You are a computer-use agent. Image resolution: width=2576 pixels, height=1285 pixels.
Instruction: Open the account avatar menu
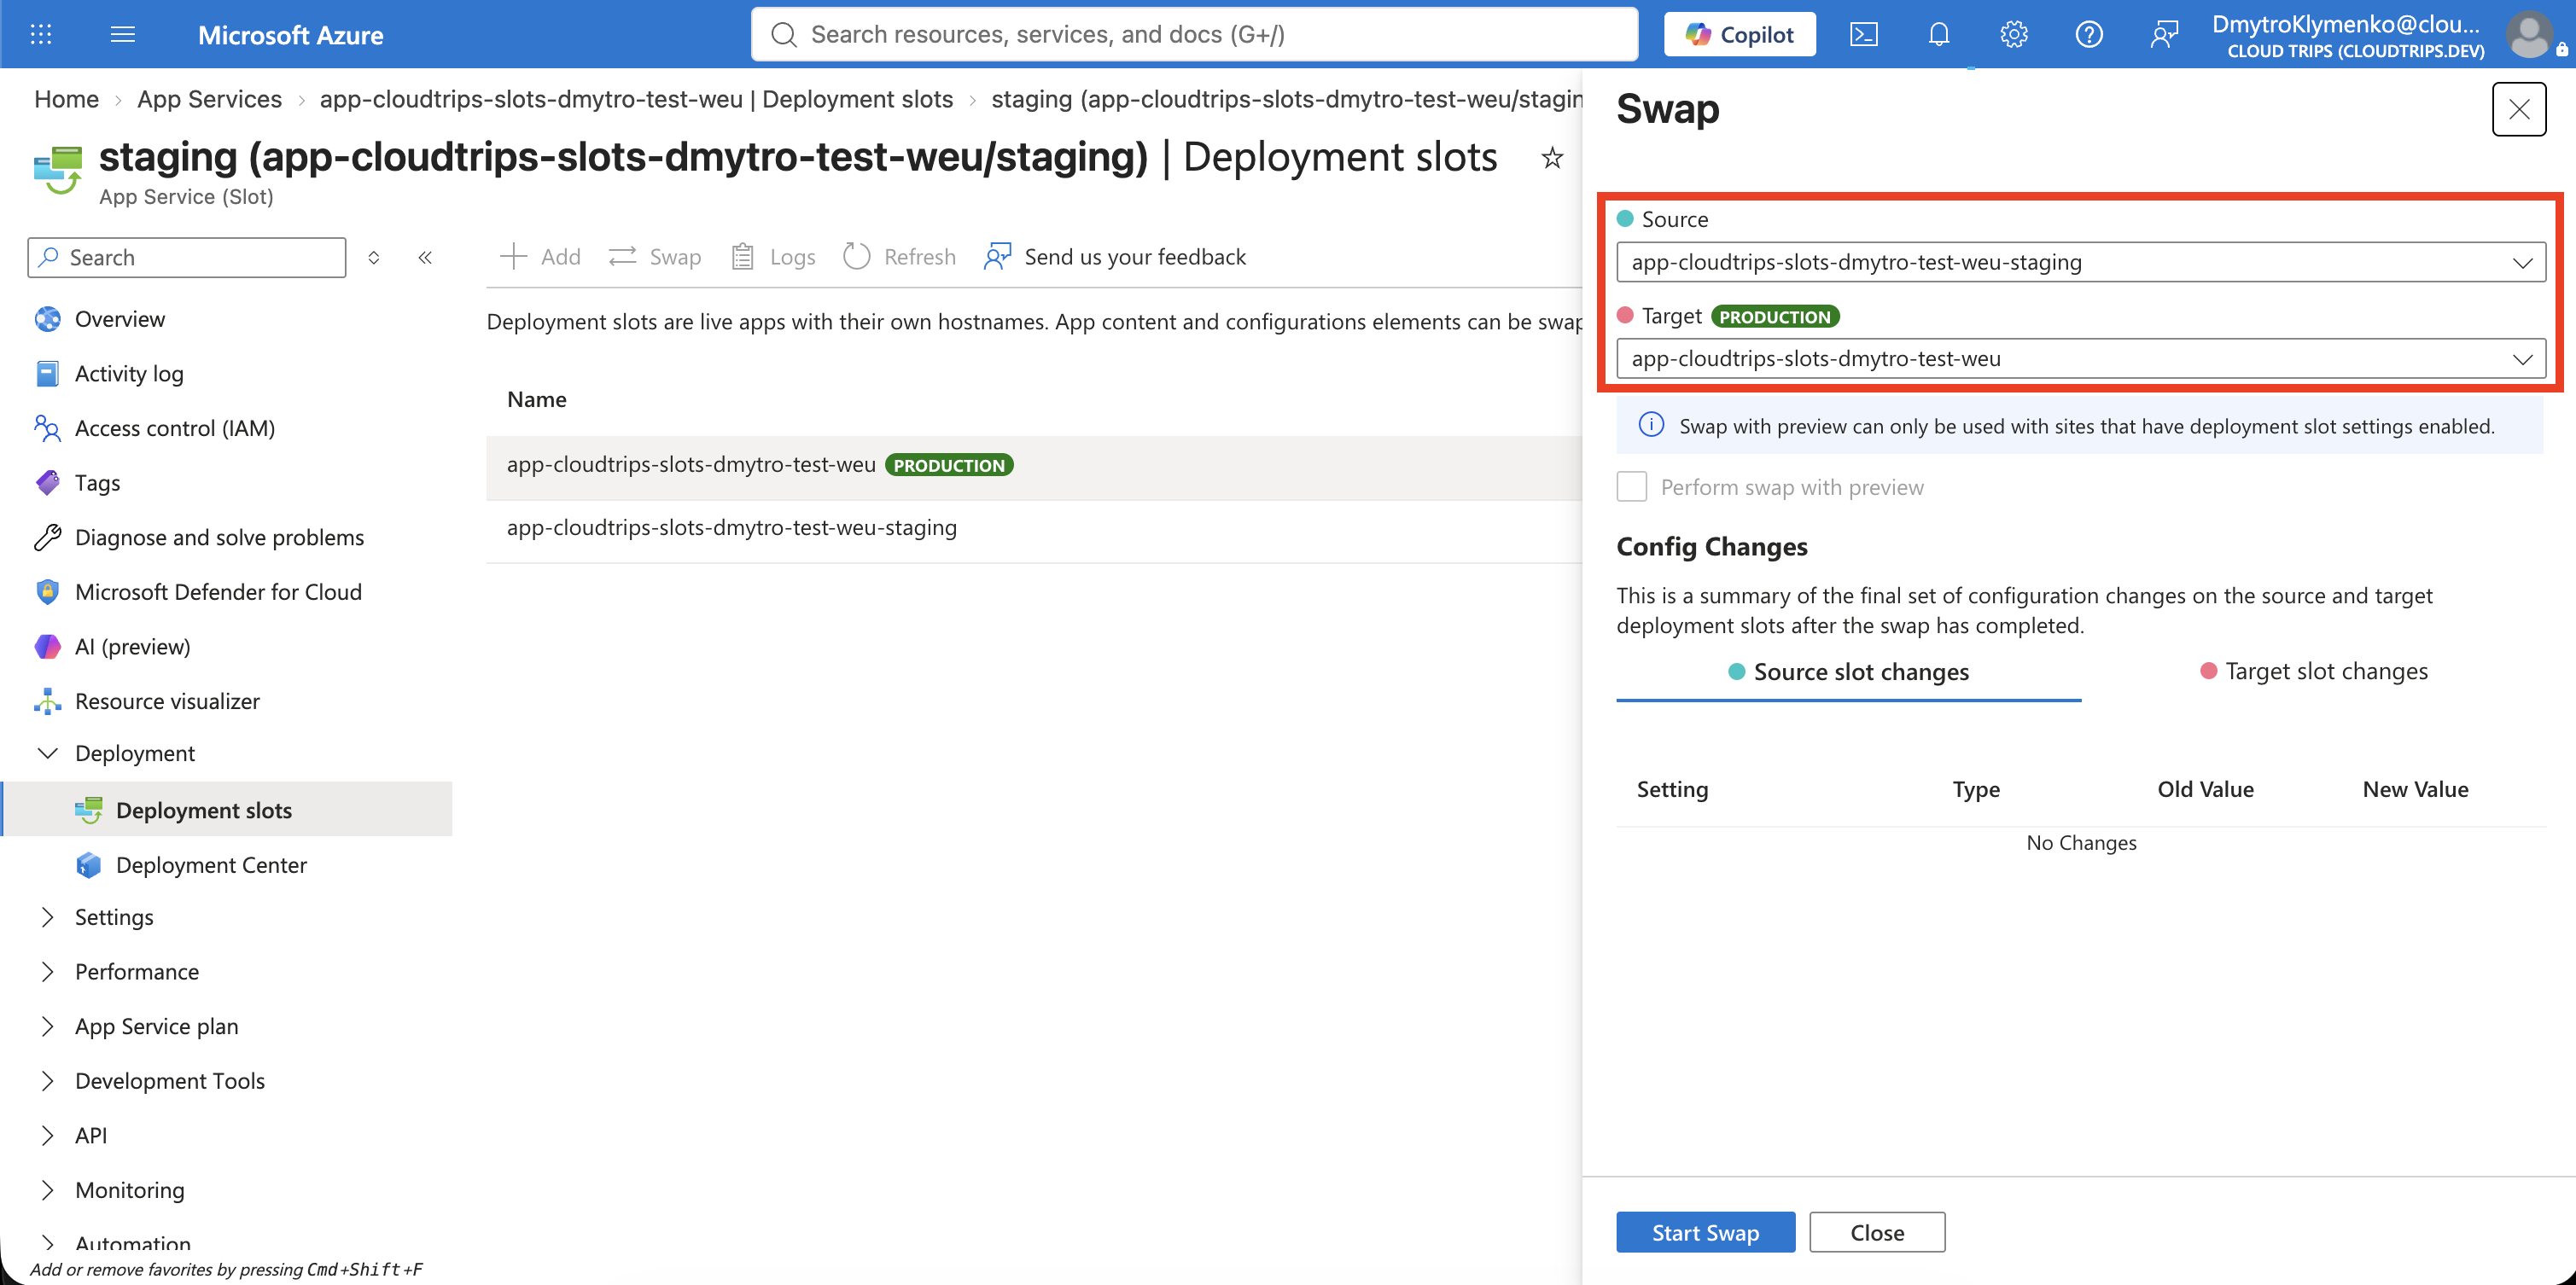tap(2529, 34)
